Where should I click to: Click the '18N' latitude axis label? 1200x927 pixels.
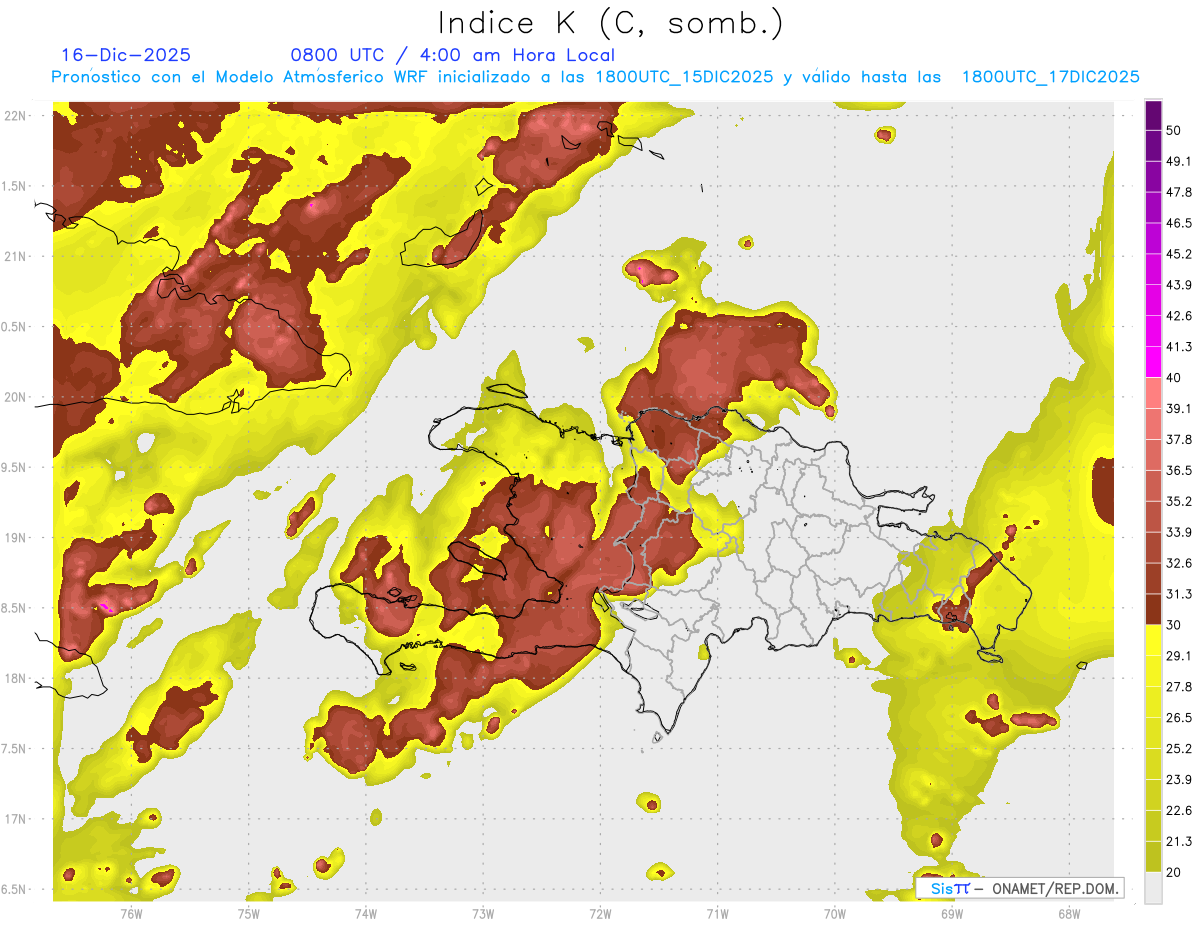point(16,679)
